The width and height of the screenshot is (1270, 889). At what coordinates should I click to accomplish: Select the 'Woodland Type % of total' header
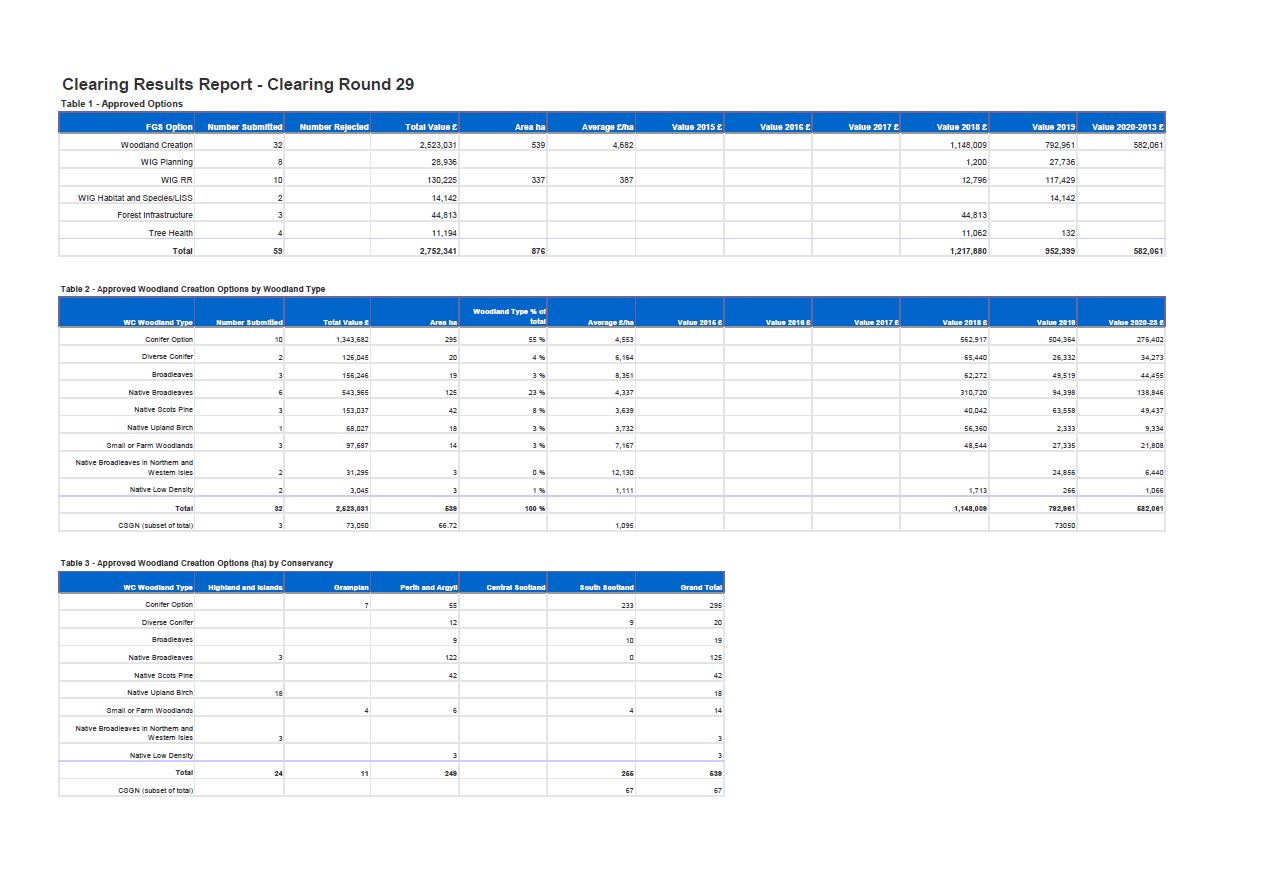tap(509, 316)
